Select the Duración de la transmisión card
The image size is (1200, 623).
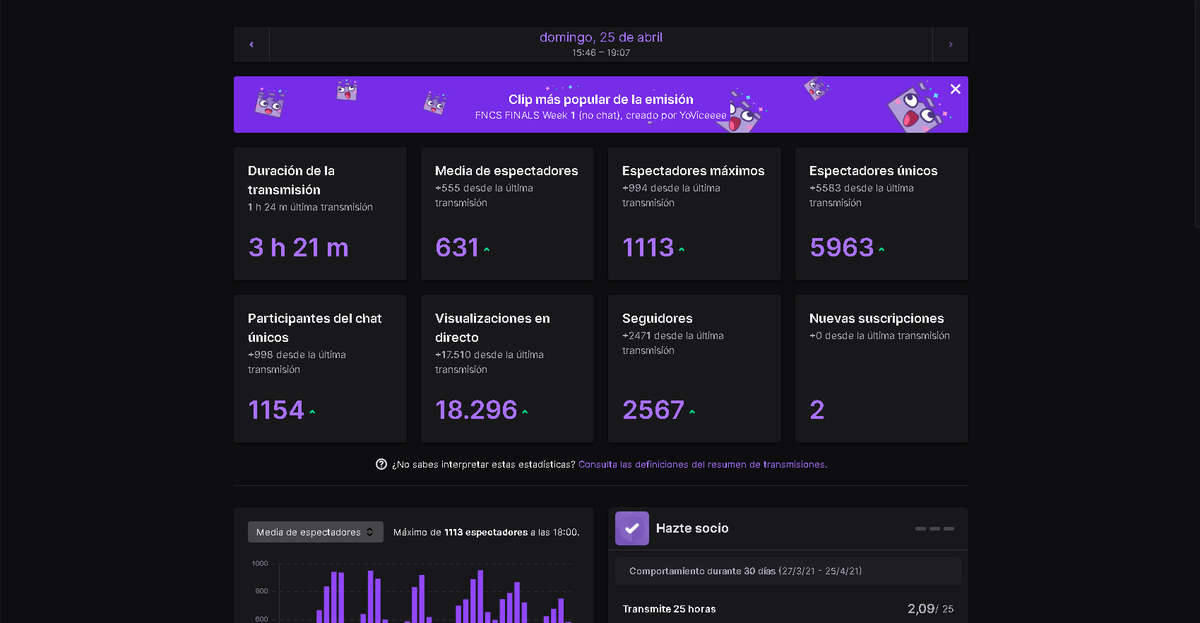coord(320,214)
